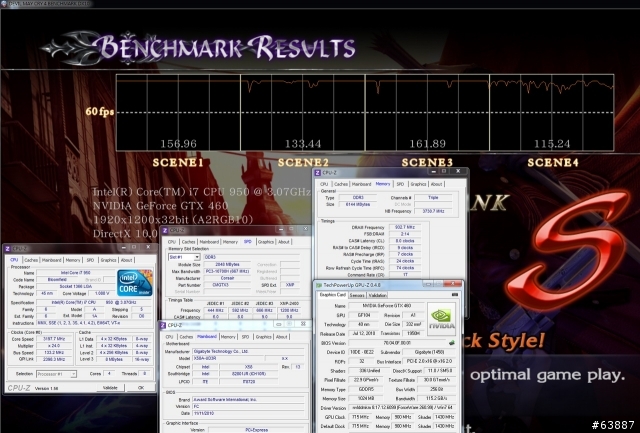Screen dimensions: 640x433
Task: Open Graphics tab in the CPU-Z CPU-tab window
Action: tap(108, 260)
